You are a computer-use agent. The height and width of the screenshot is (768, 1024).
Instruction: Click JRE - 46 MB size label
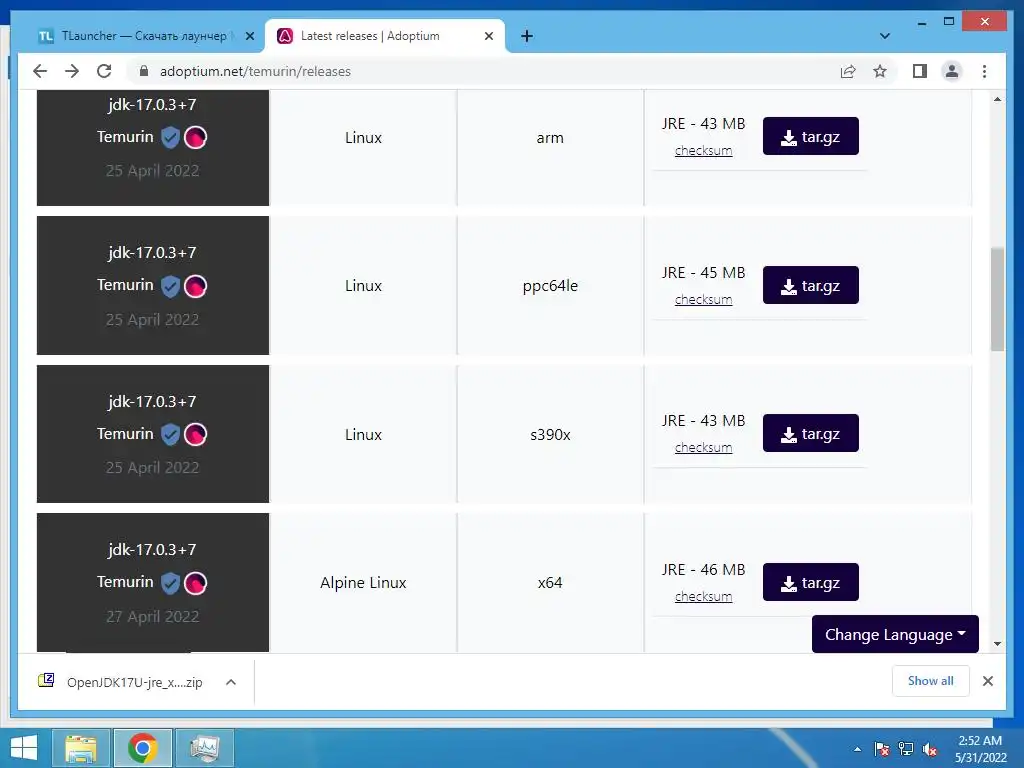[703, 569]
